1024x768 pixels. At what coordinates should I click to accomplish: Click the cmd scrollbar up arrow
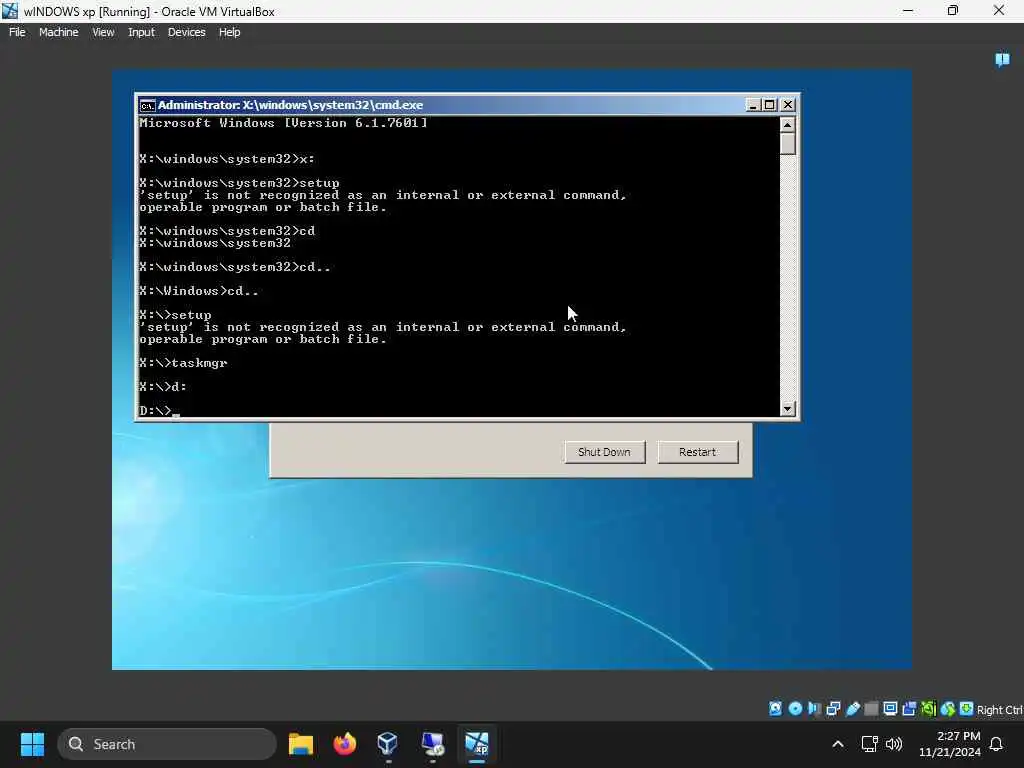coord(788,124)
